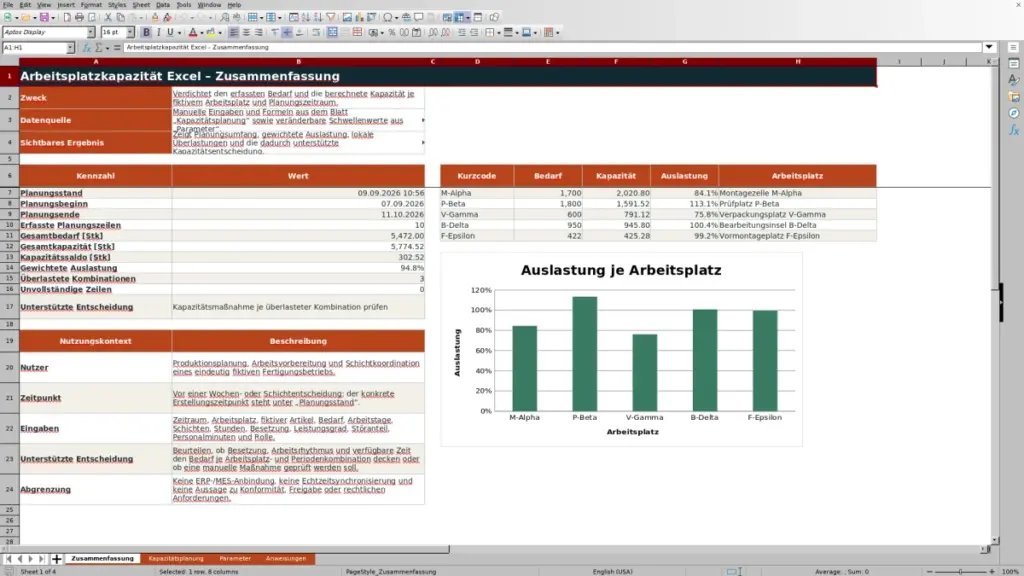Image resolution: width=1024 pixels, height=576 pixels.
Task: Open the sidebar Gallery icon
Action: (1014, 97)
